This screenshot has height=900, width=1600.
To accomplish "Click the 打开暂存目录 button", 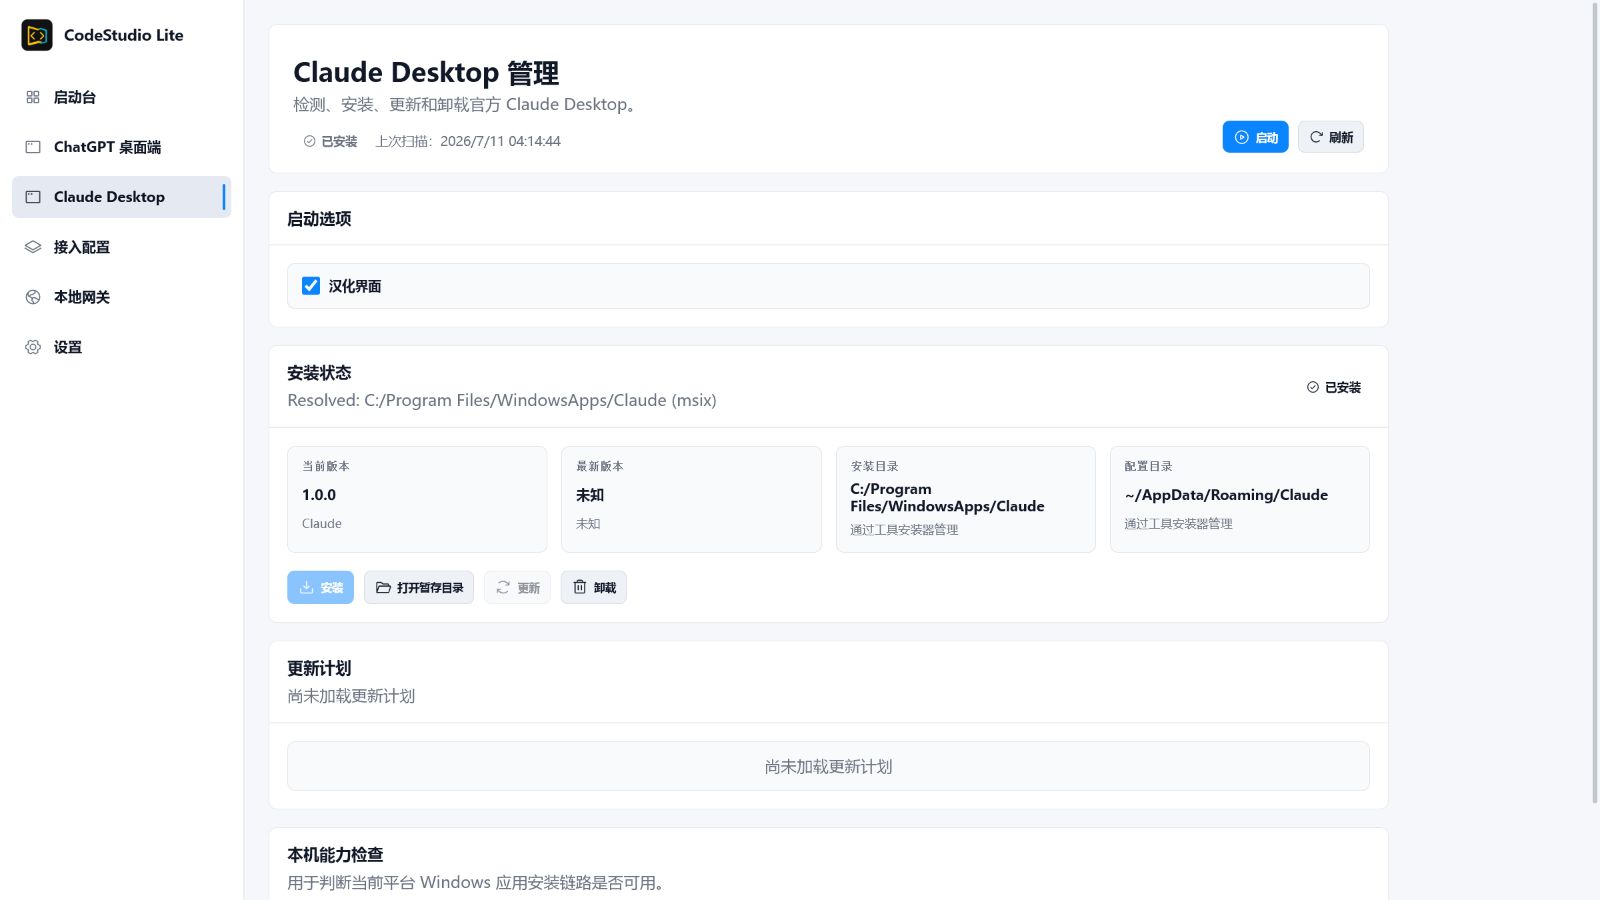I will (419, 588).
